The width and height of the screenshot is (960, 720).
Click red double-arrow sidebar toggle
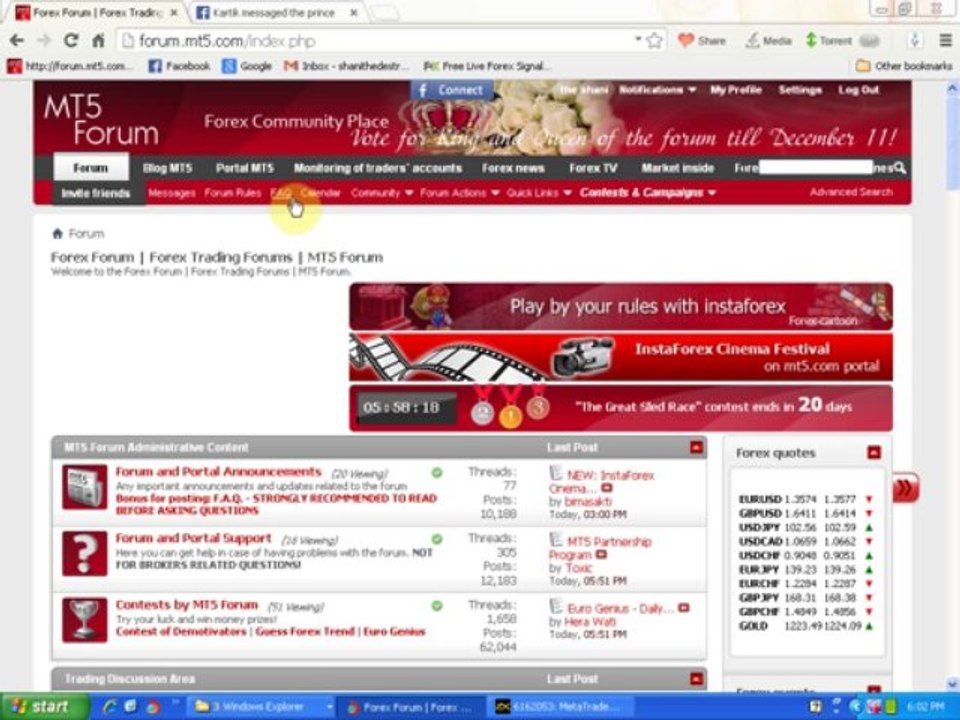pyautogui.click(x=905, y=488)
